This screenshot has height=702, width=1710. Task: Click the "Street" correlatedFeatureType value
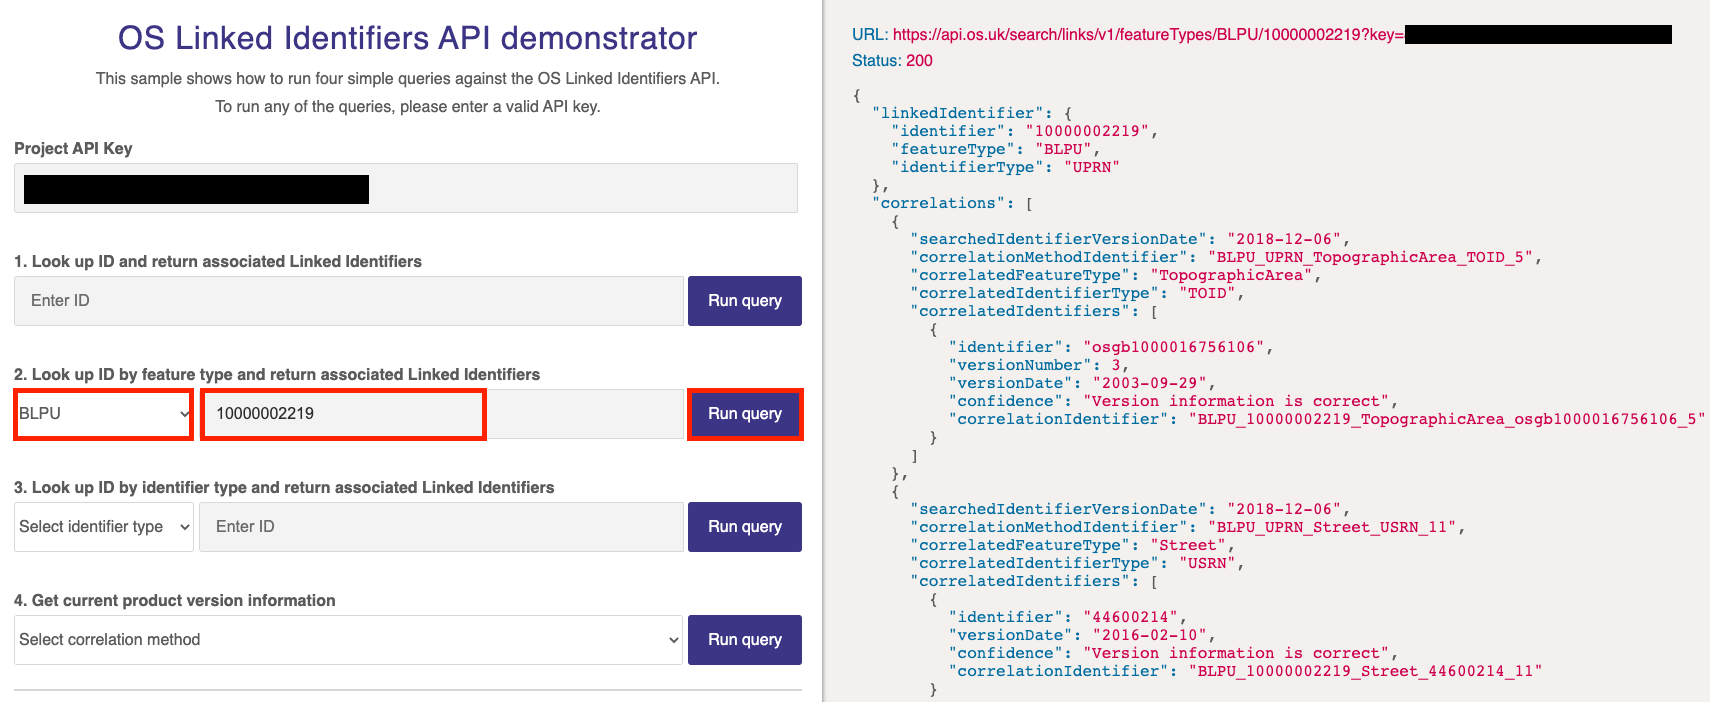point(1188,545)
